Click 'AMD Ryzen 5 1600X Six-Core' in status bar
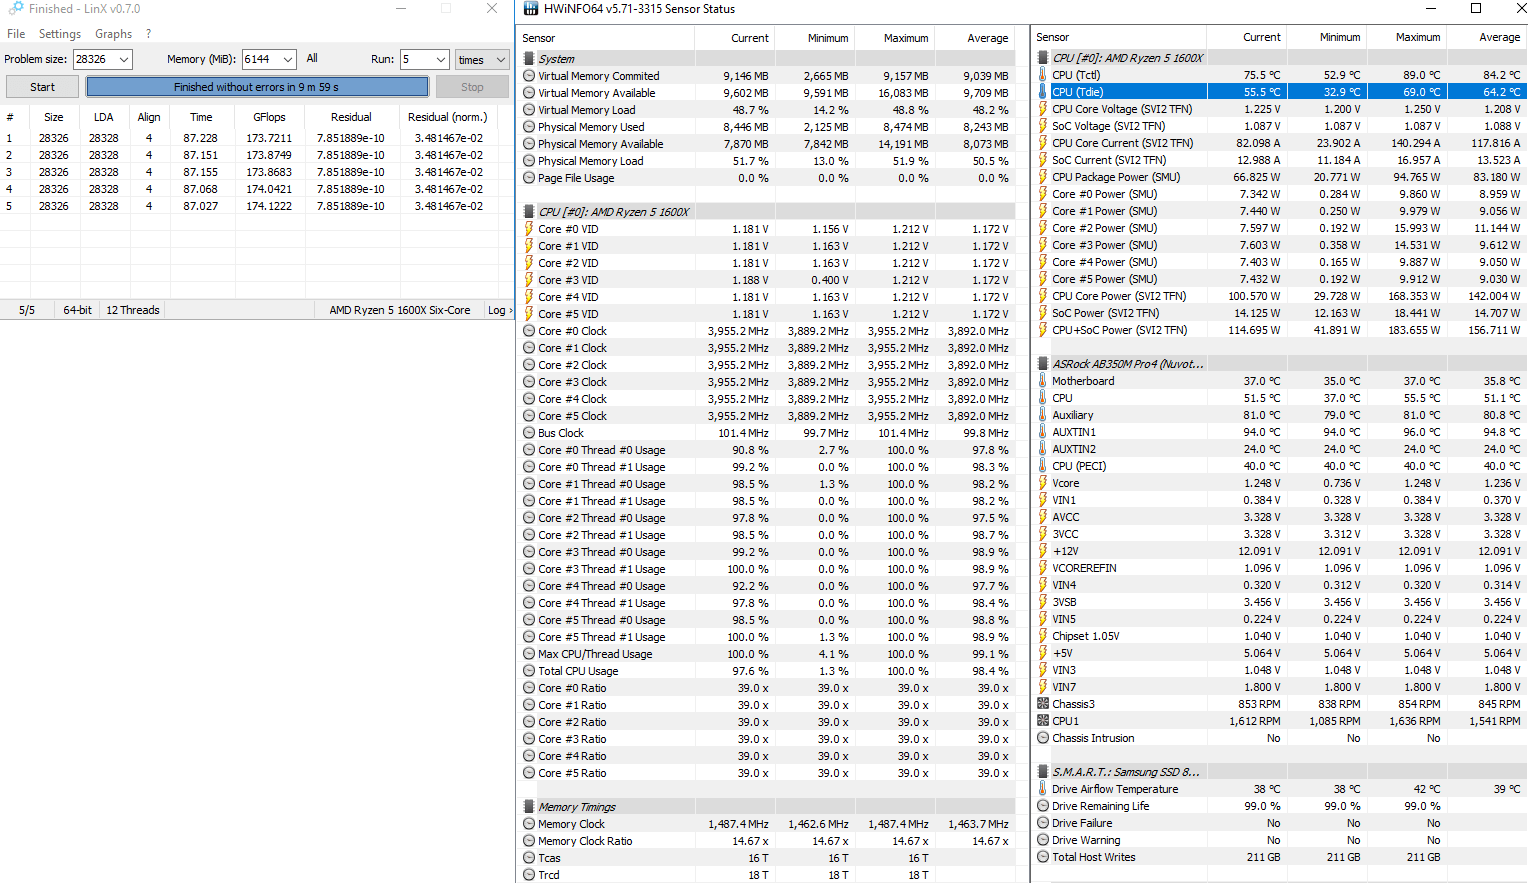This screenshot has height=883, width=1528. click(x=400, y=310)
